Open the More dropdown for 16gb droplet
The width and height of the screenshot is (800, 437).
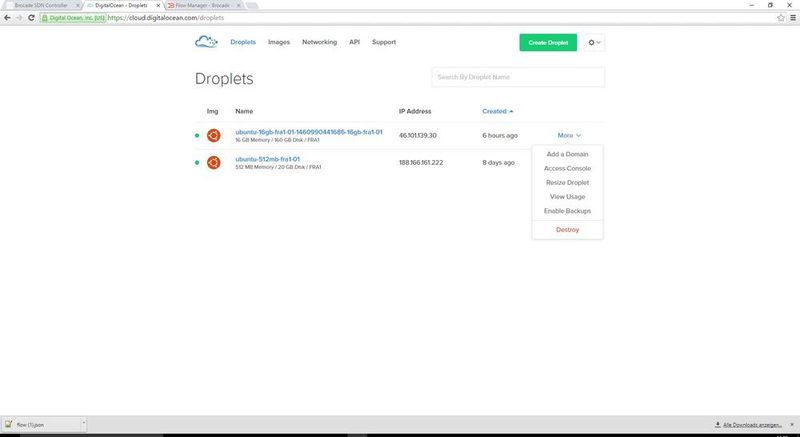(x=569, y=136)
